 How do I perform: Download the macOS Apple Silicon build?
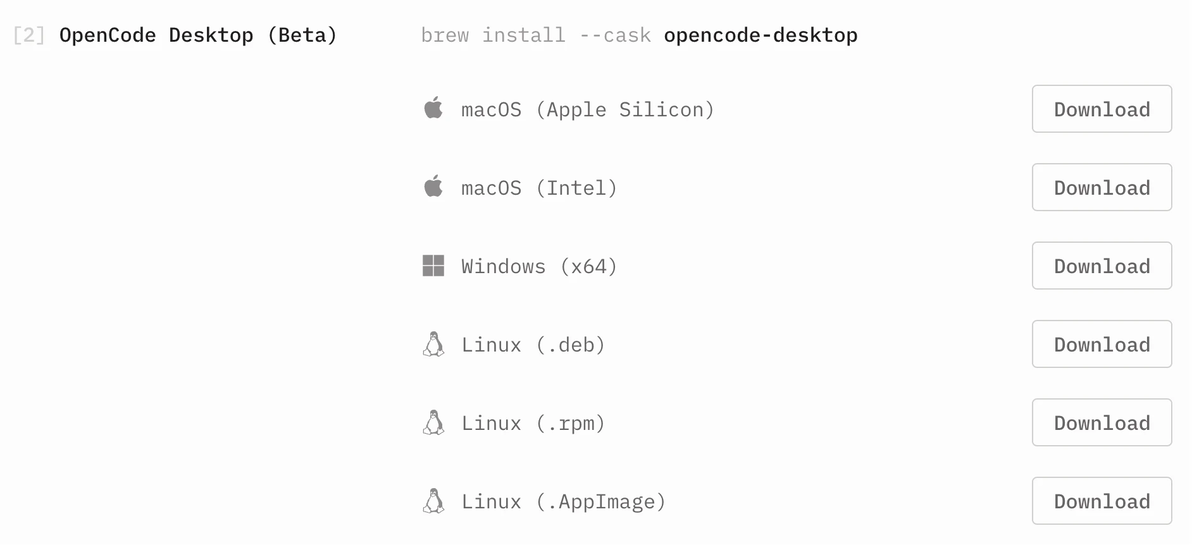(x=1102, y=109)
